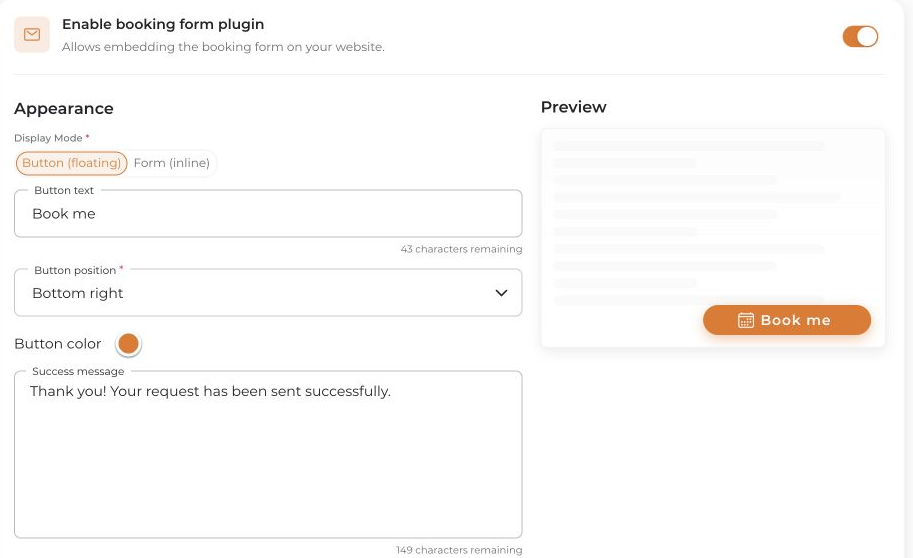Open the Button position dropdown
The height and width of the screenshot is (558, 913).
pyautogui.click(x=268, y=293)
